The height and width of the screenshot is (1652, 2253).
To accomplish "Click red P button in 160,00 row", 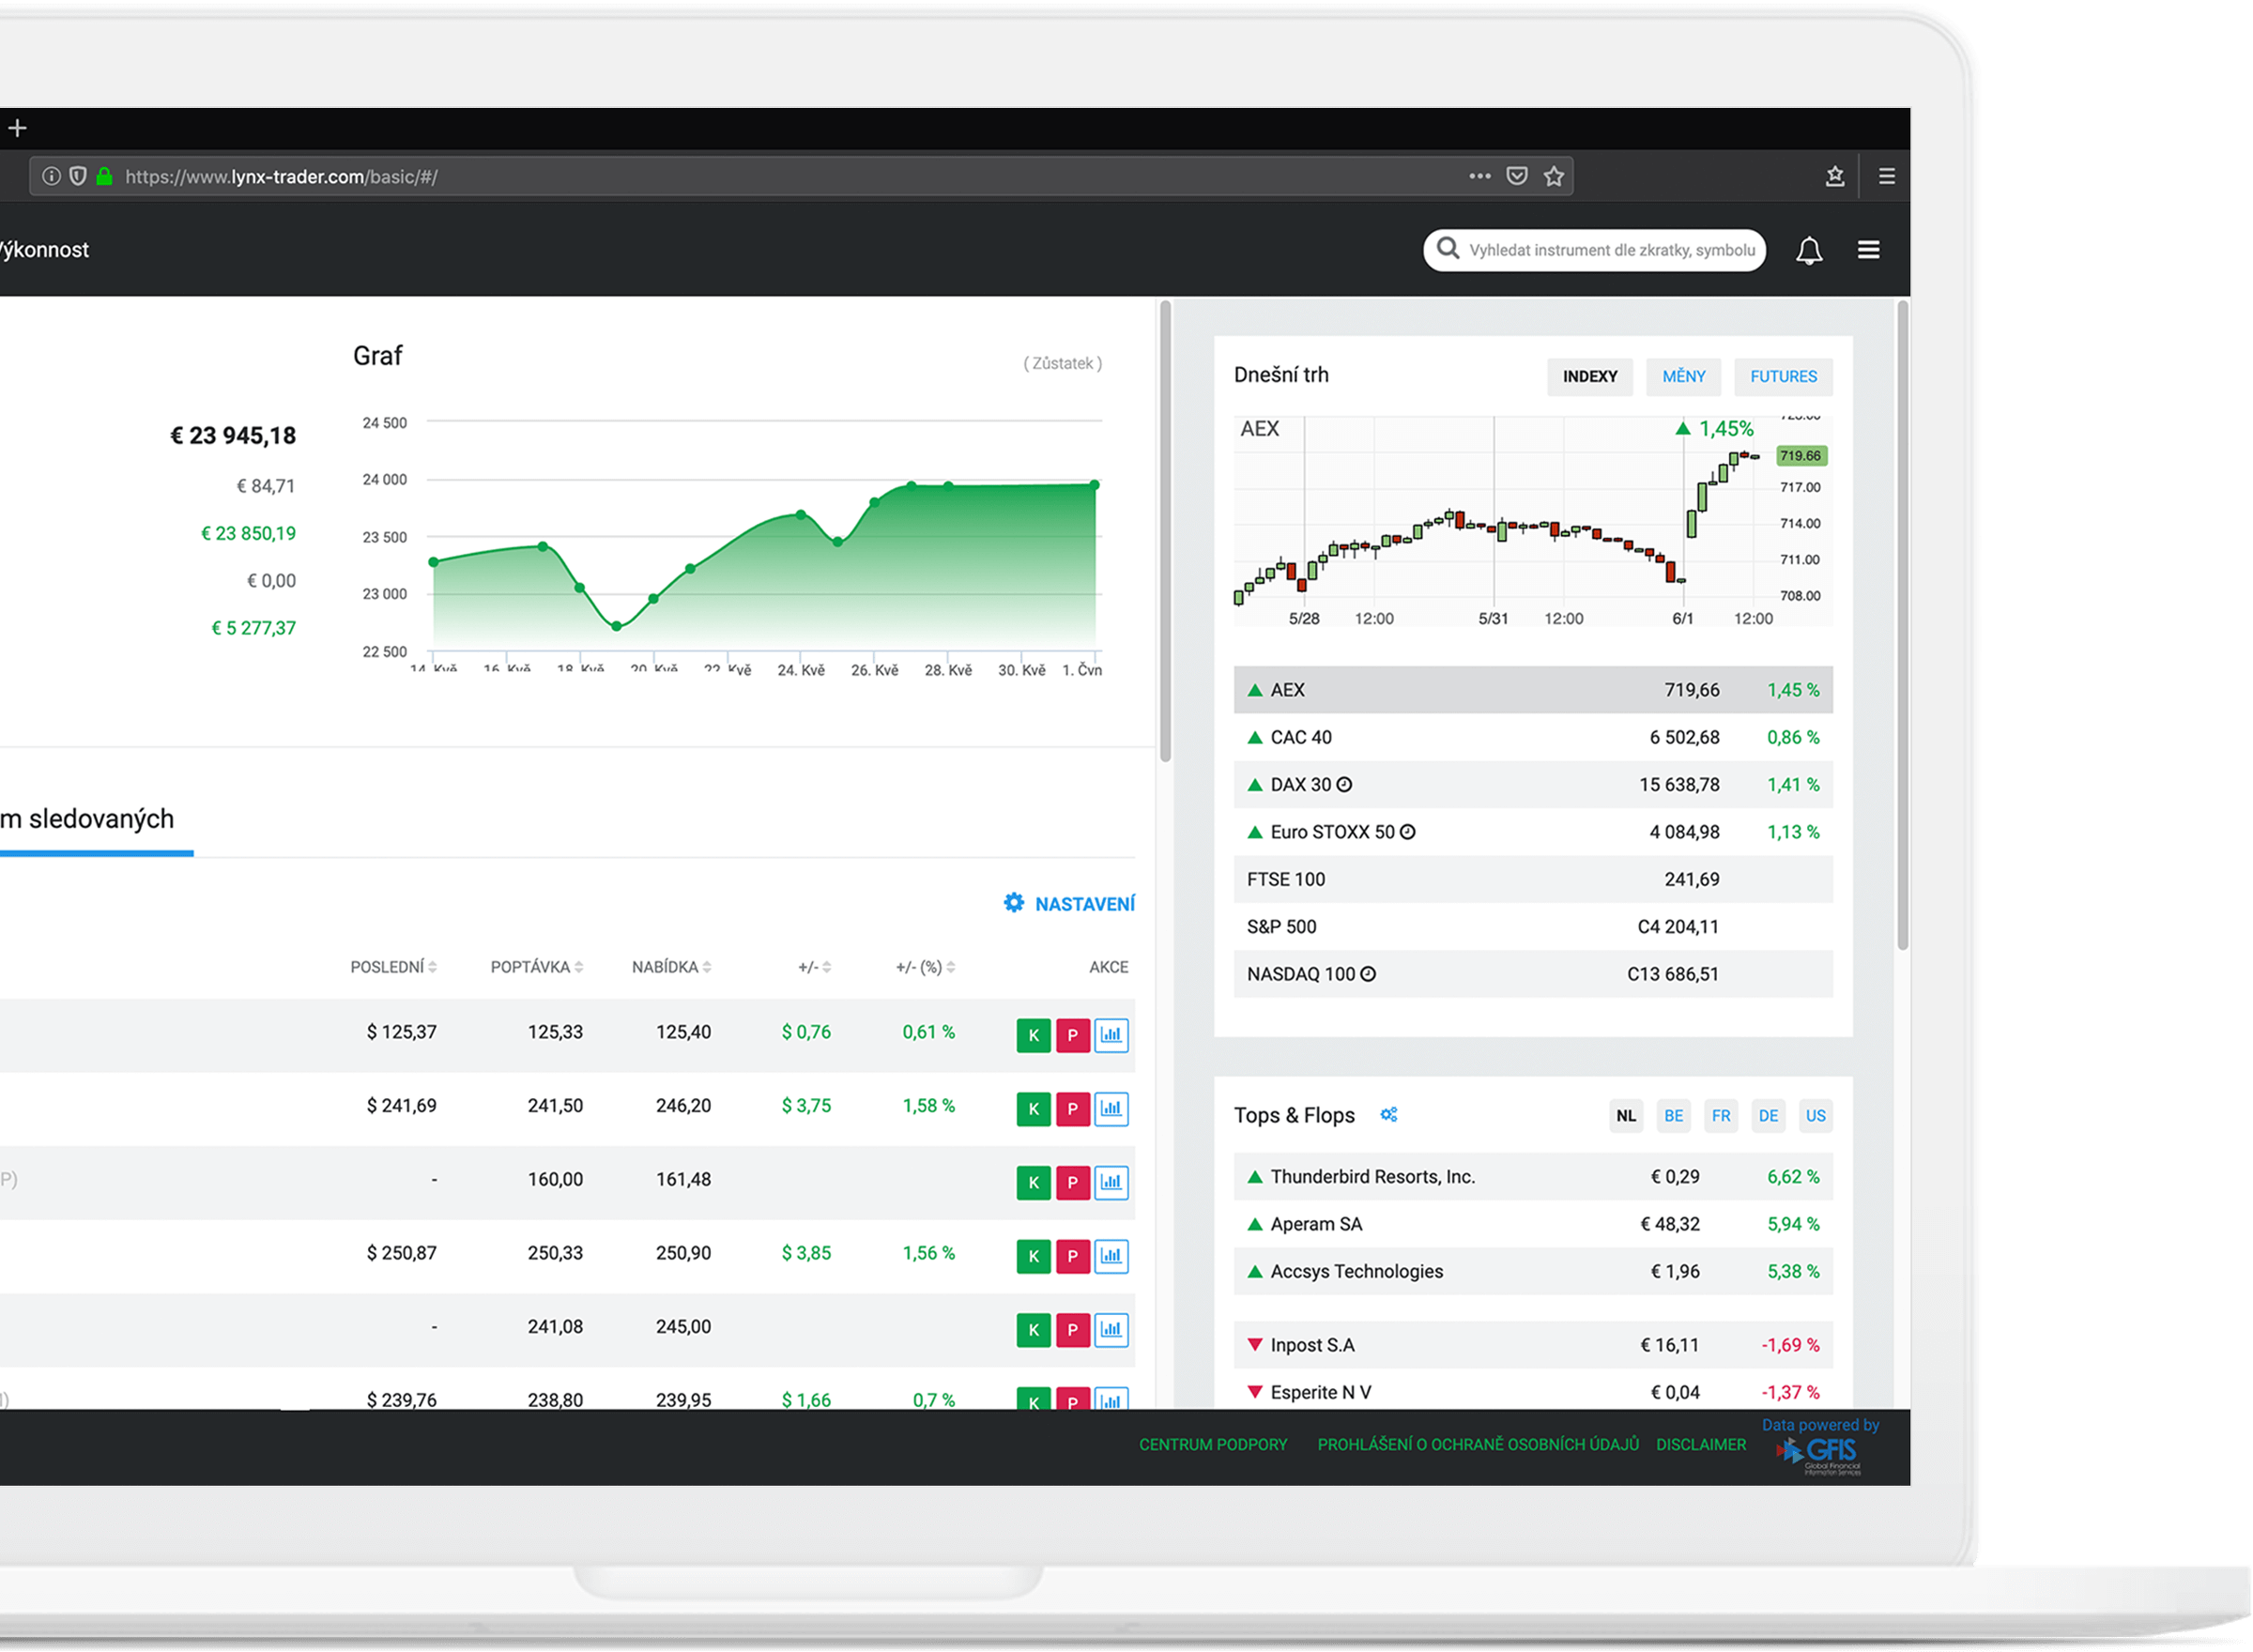I will (1072, 1182).
